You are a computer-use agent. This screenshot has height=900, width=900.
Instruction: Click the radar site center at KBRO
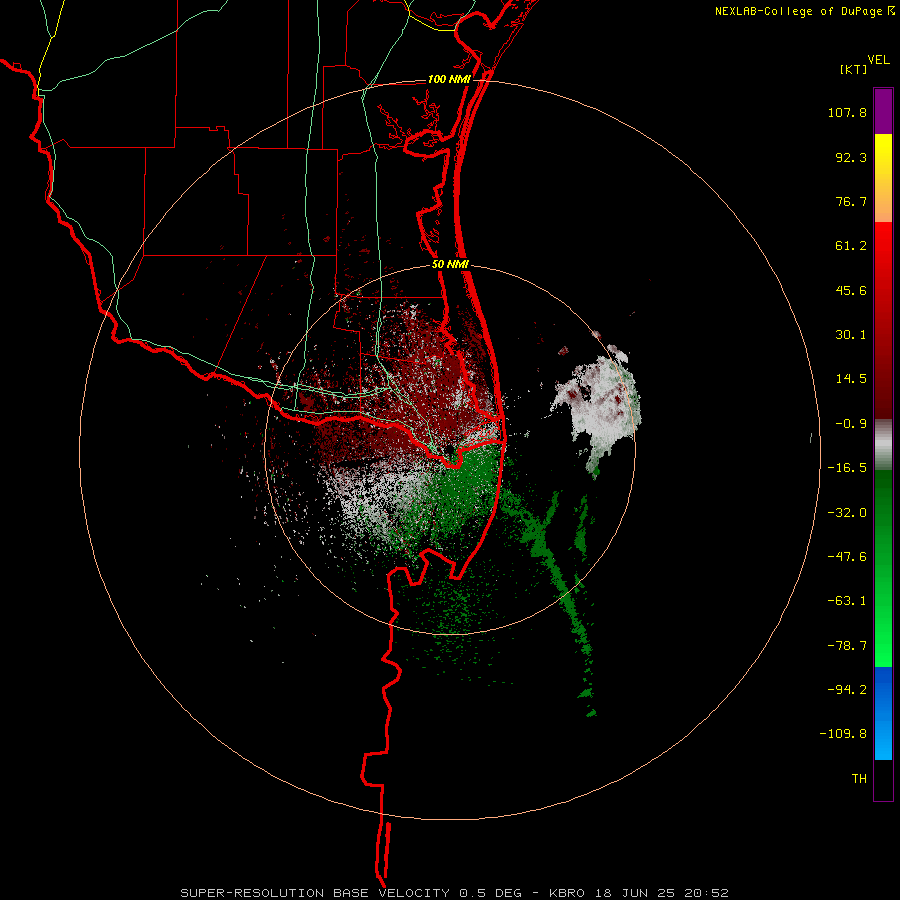click(450, 451)
